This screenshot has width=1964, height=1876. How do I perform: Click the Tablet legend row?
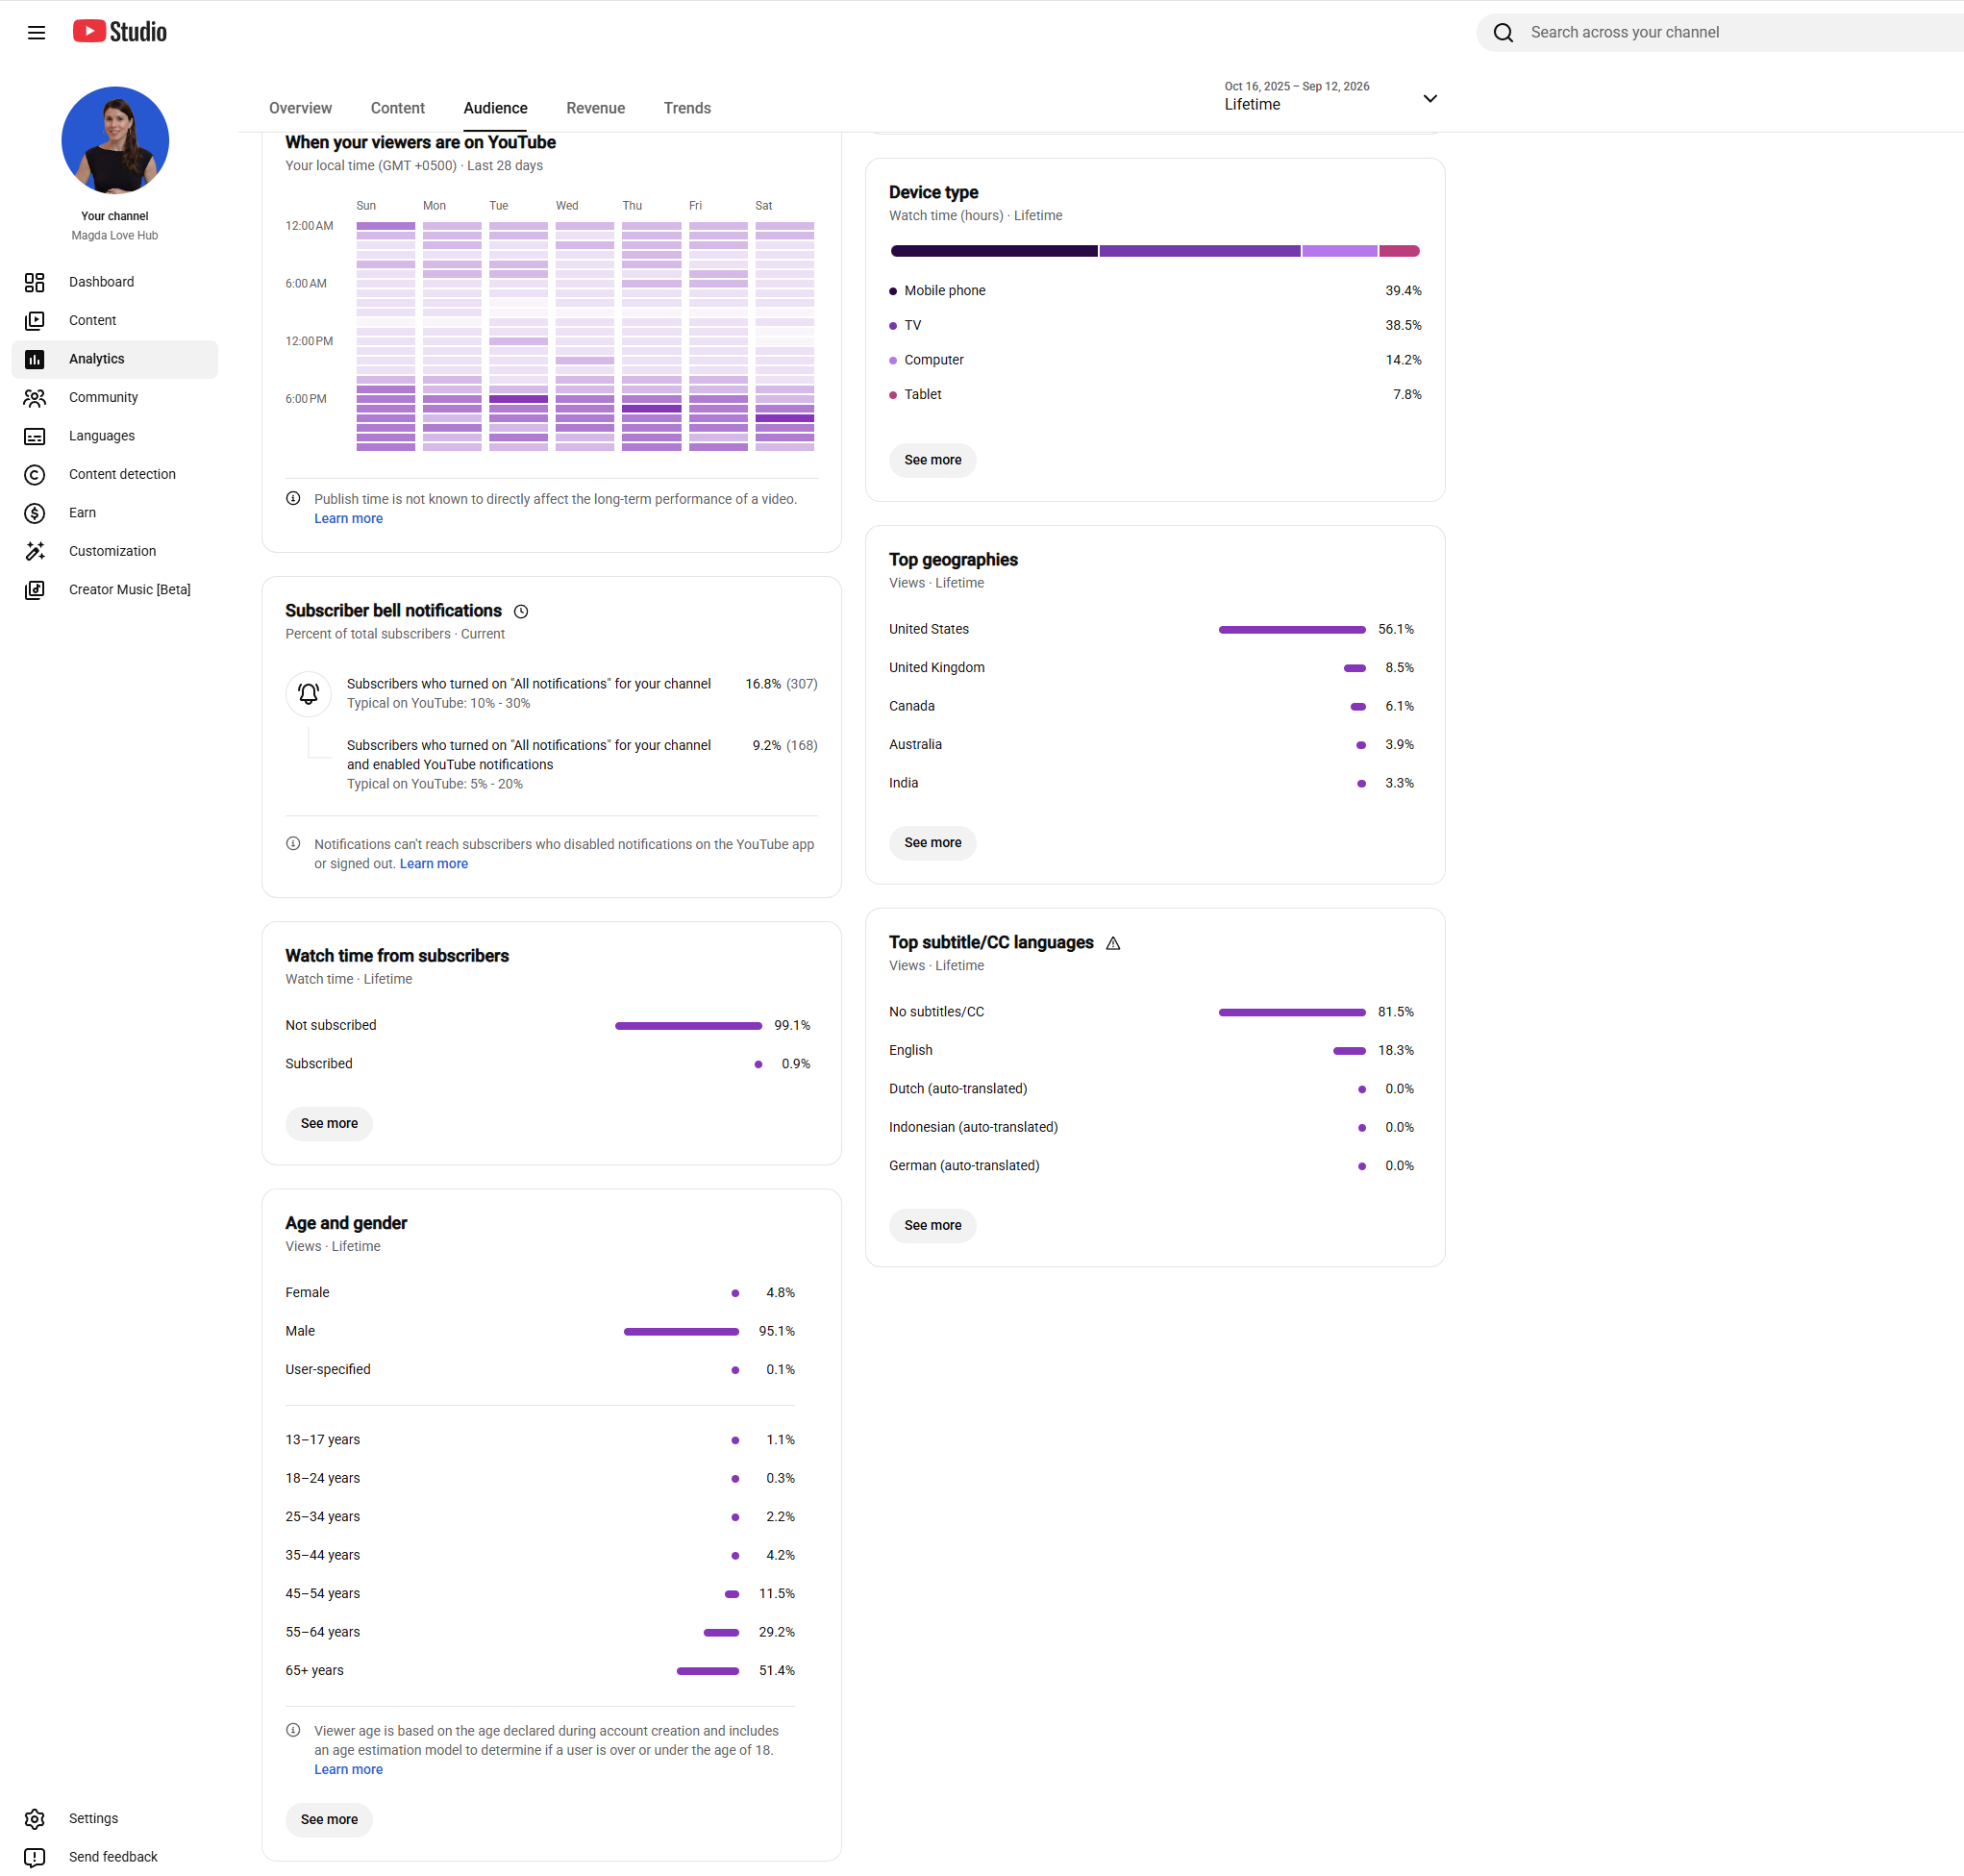coord(1154,394)
